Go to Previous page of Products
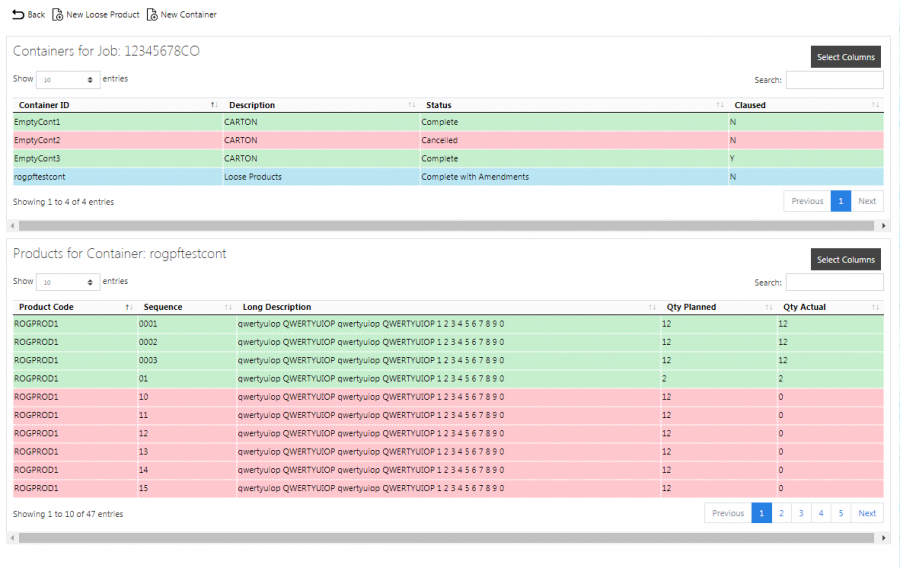 728,513
